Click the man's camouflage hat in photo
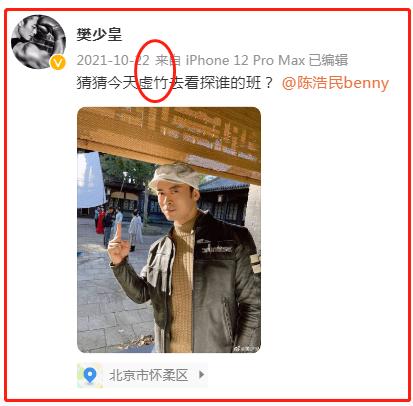The height and width of the screenshot is (406, 413). pos(174,178)
